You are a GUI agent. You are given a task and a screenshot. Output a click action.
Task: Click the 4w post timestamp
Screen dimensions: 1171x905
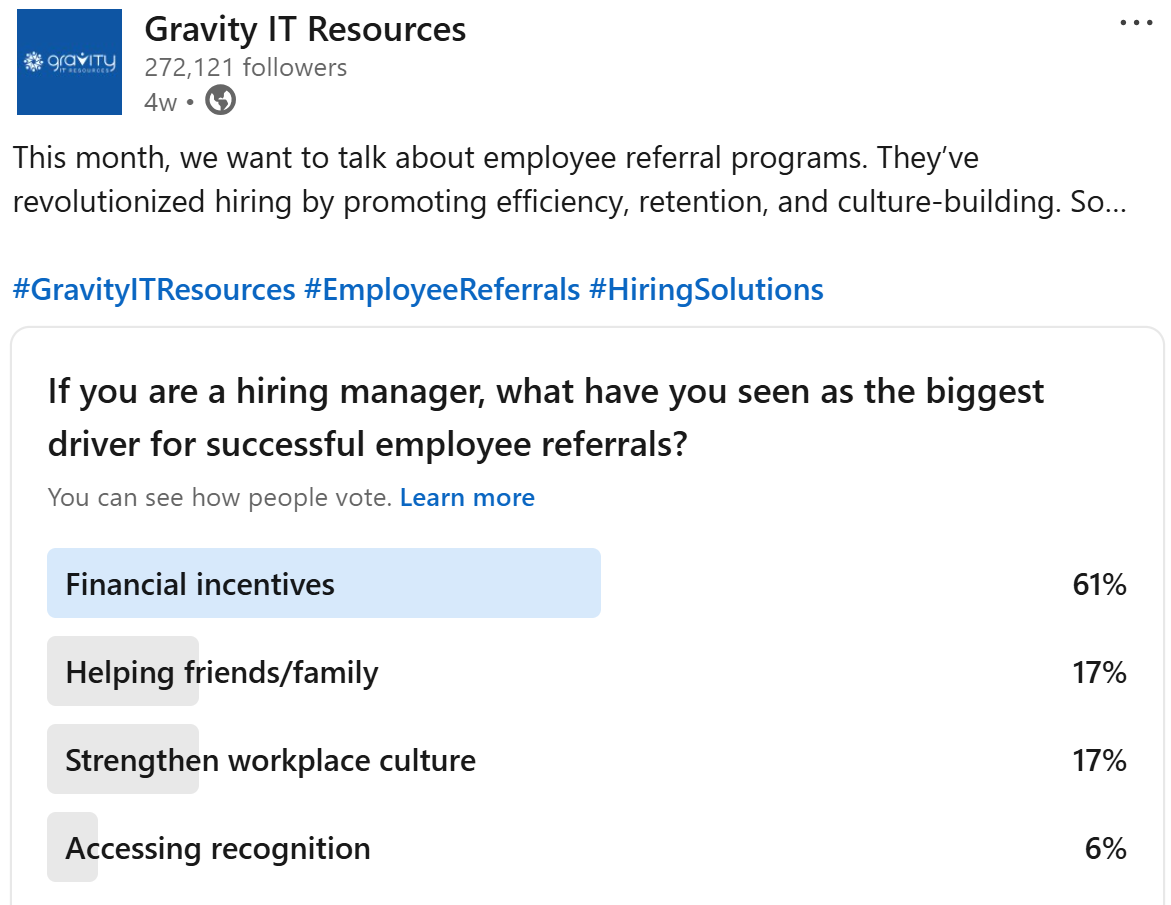coord(160,102)
